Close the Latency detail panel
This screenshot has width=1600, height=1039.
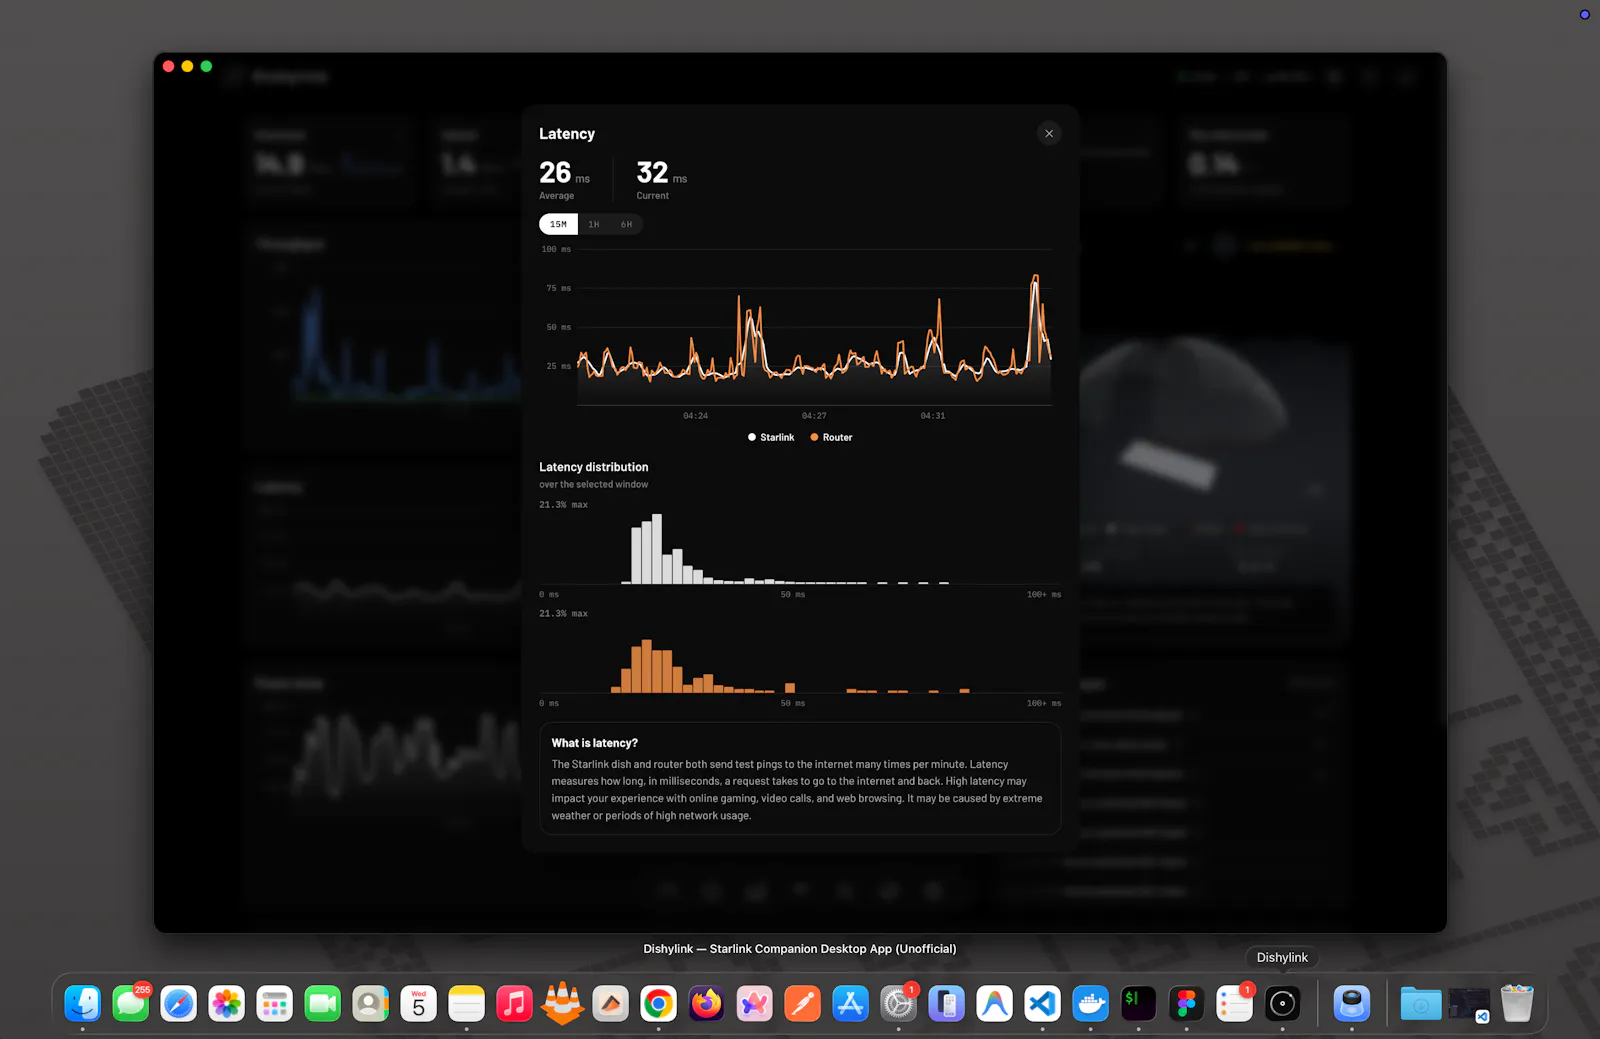click(1049, 133)
